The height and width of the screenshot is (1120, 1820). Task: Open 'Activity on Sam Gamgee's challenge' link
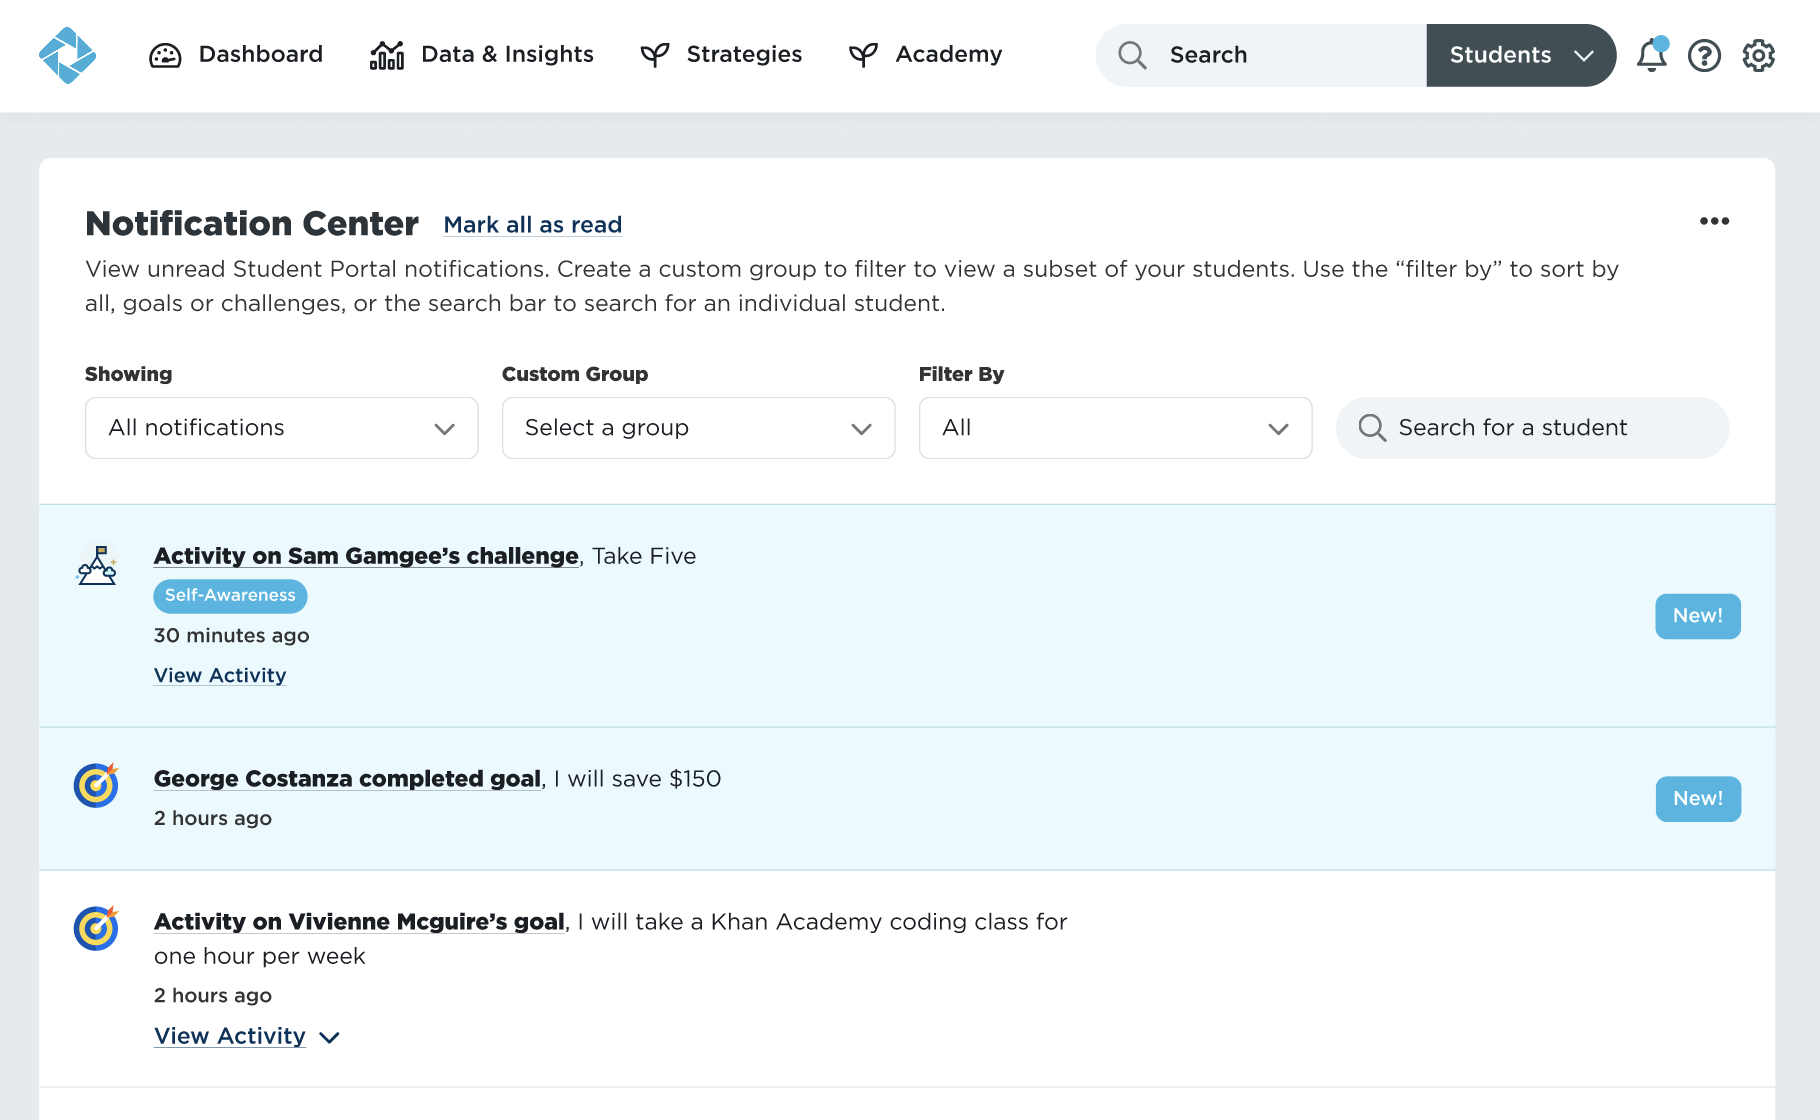(x=366, y=556)
